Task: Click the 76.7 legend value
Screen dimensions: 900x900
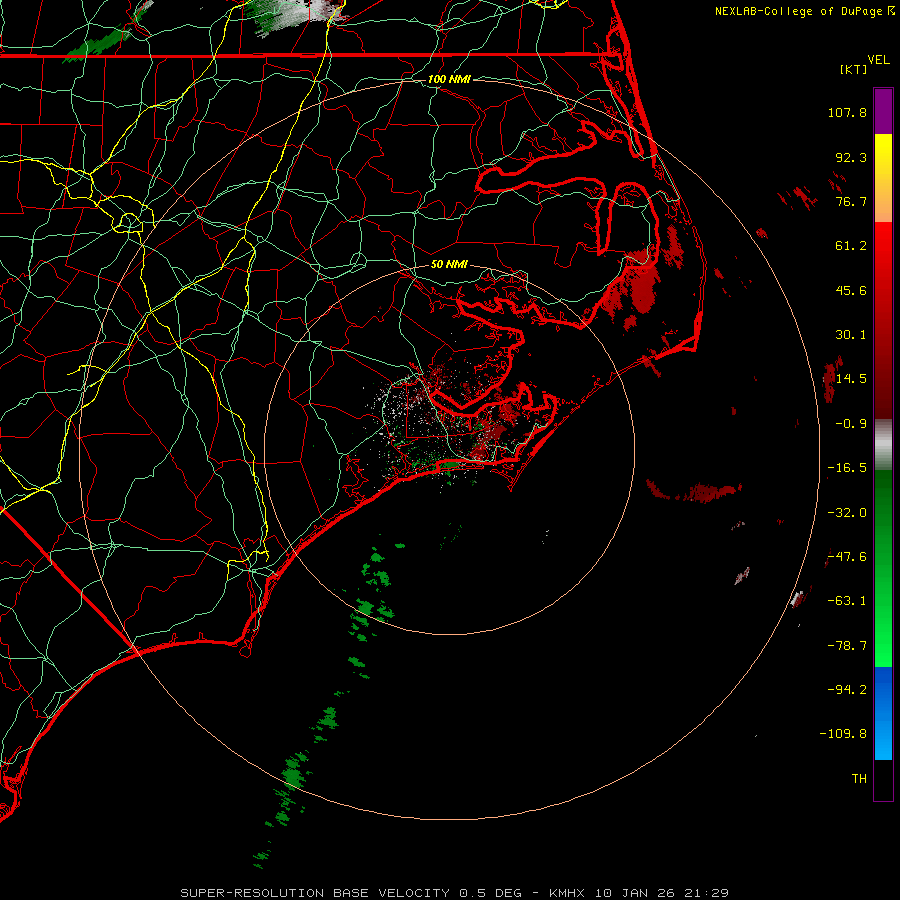Action: [x=851, y=201]
